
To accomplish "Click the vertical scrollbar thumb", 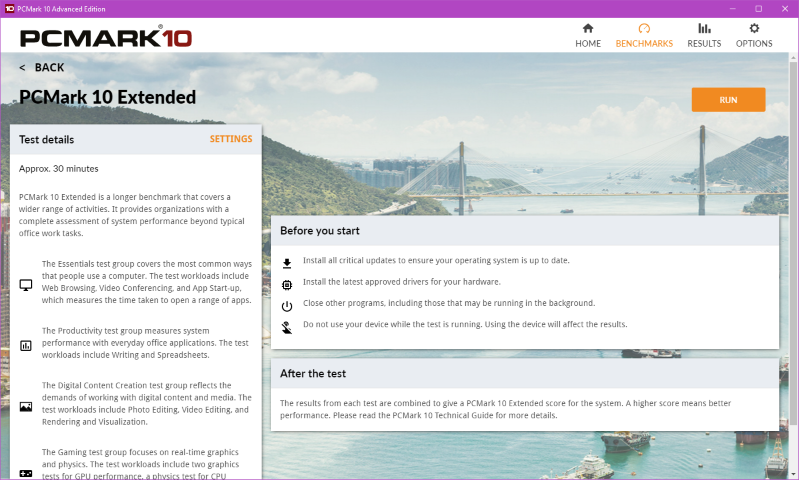I will tap(793, 245).
